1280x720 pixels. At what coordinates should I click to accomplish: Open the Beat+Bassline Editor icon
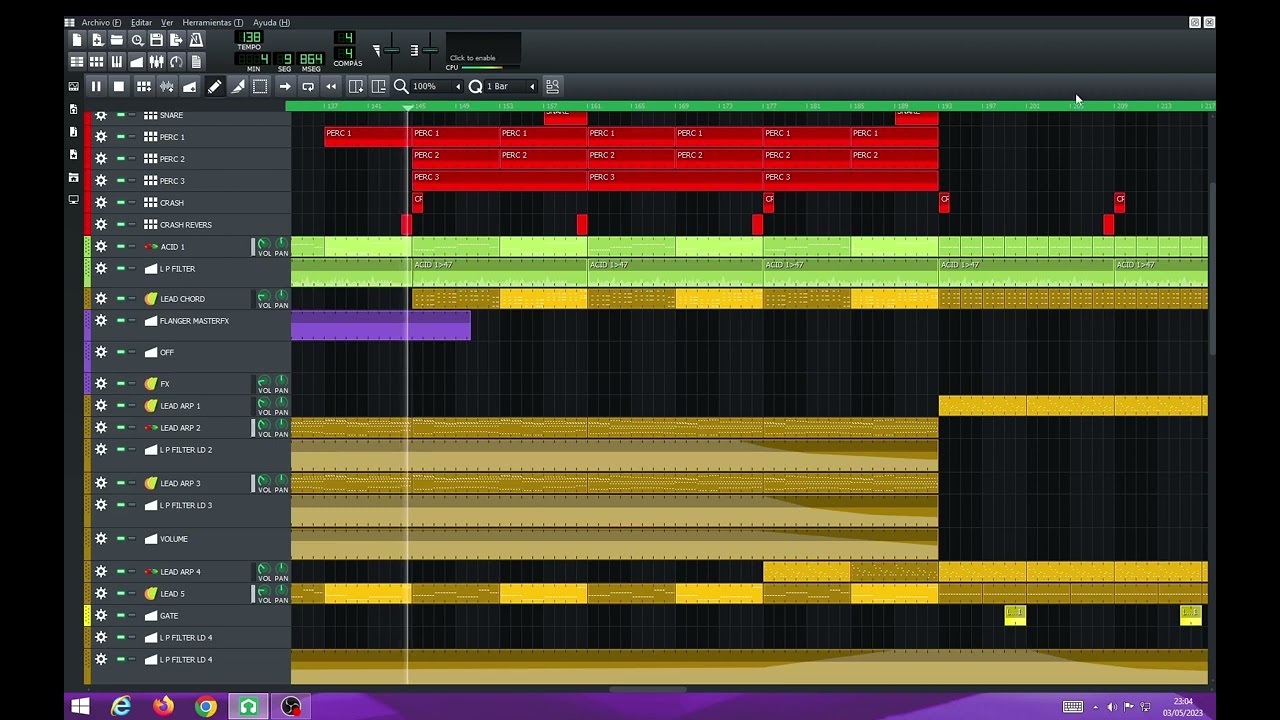point(97,62)
